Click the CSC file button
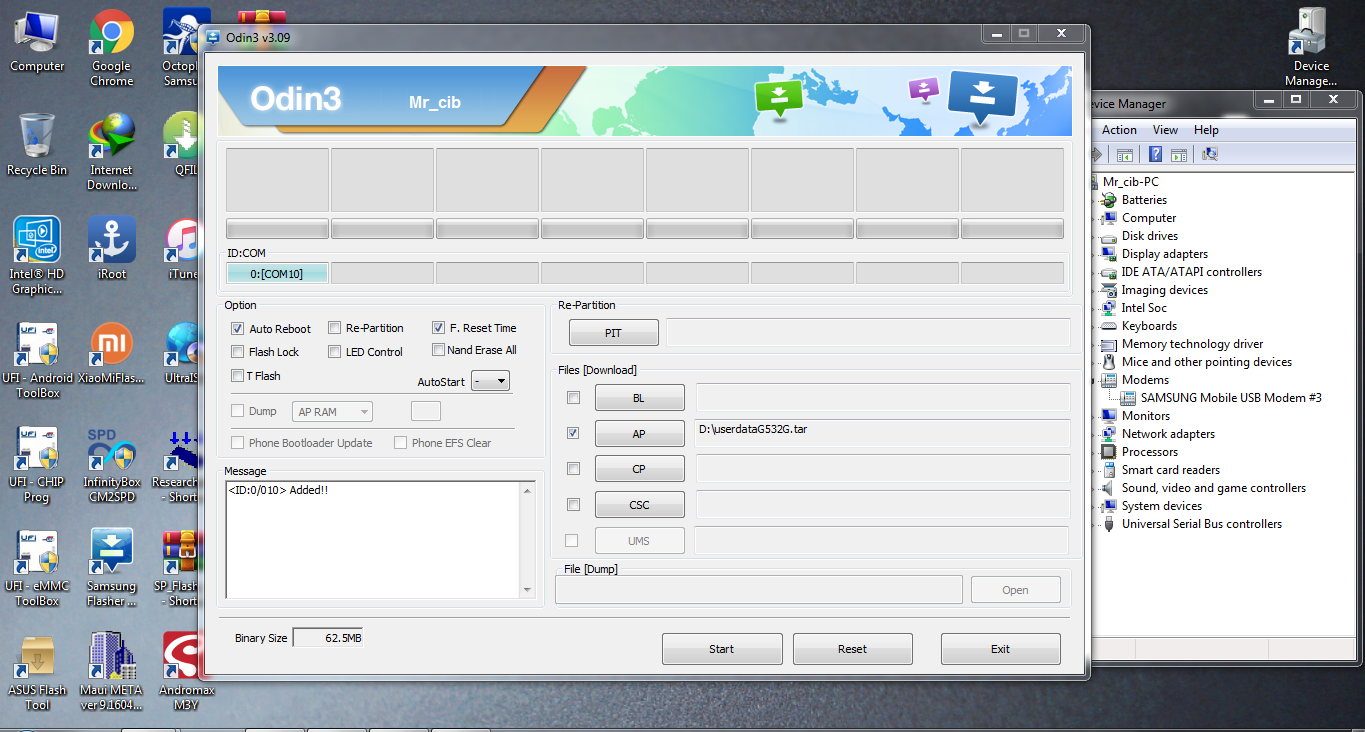 (x=639, y=505)
